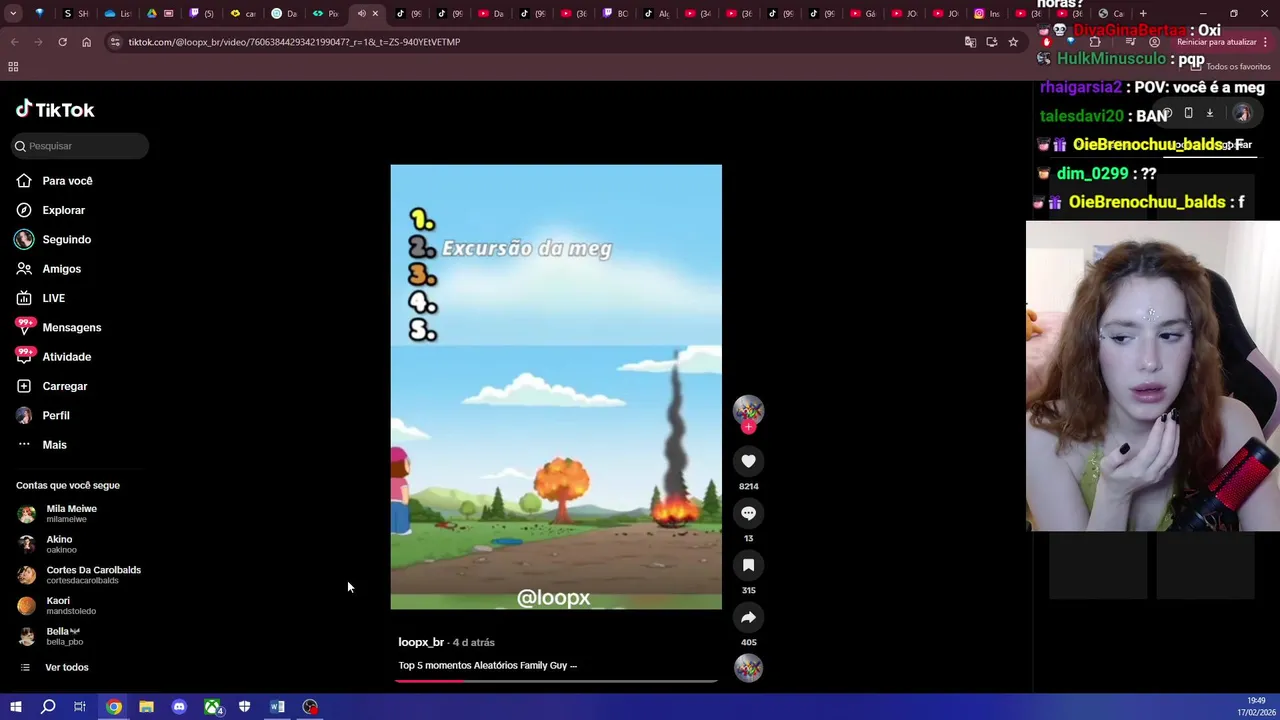Open Carregar upload page

51,386
